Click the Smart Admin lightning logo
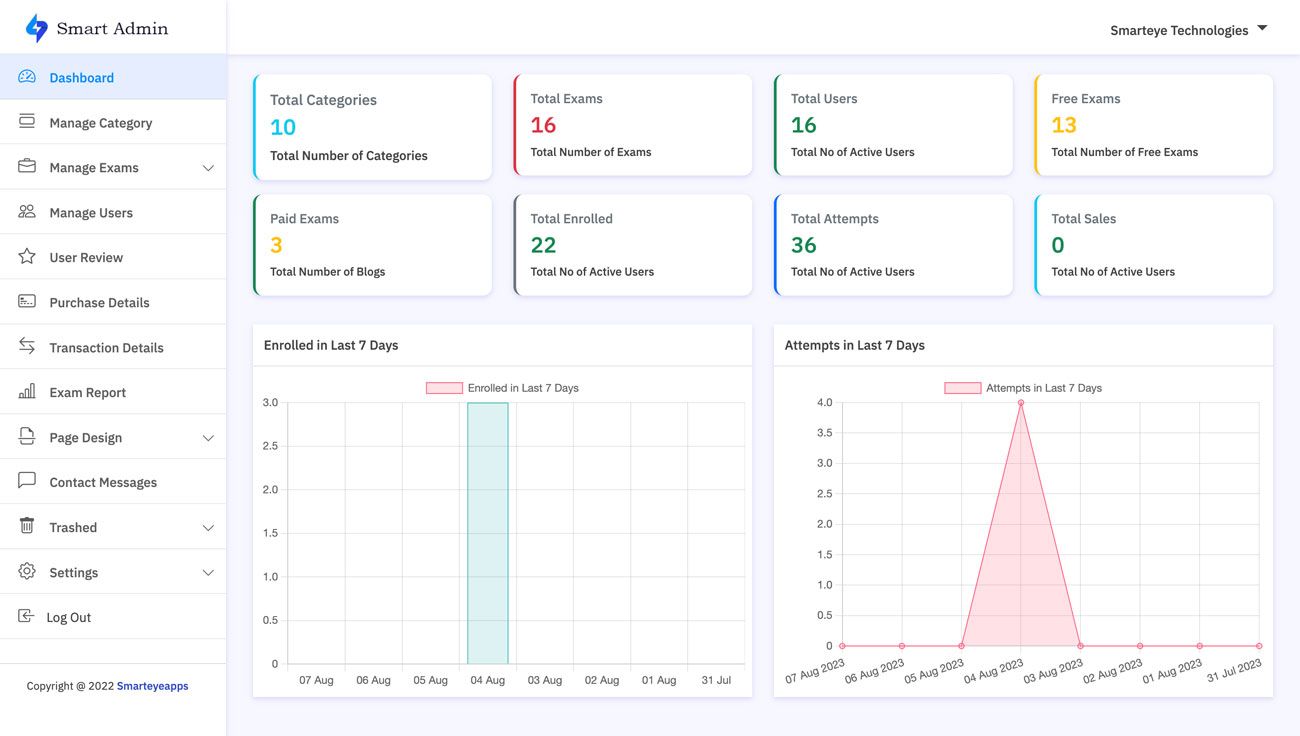The width and height of the screenshot is (1300, 736). (36, 29)
